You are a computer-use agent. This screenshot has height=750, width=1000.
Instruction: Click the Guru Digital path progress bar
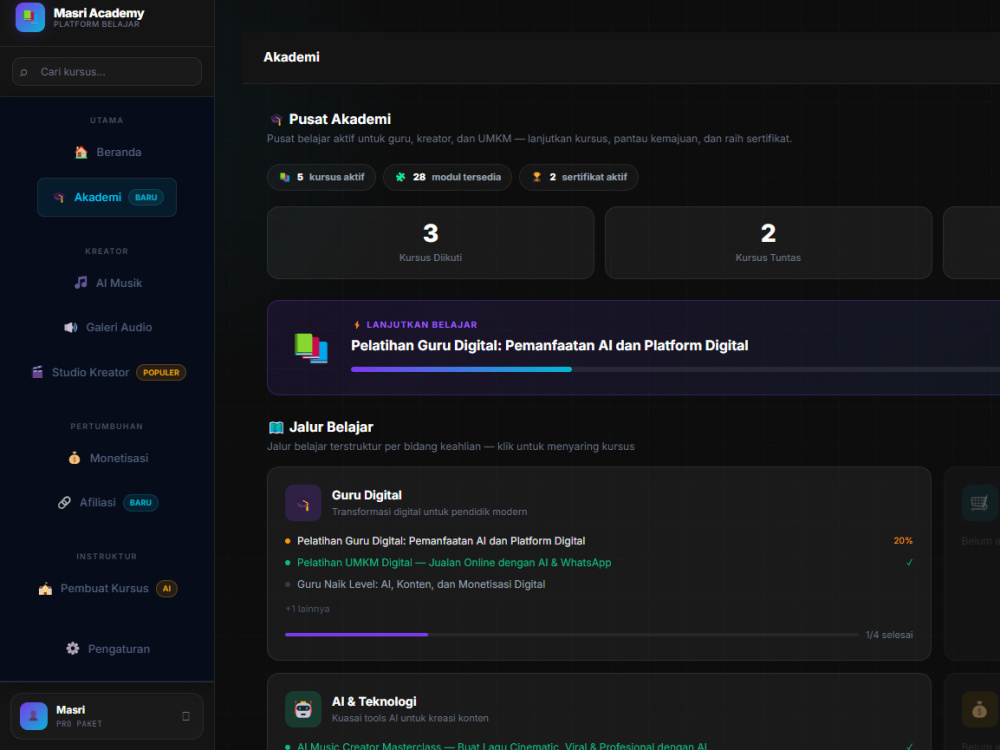[572, 635]
